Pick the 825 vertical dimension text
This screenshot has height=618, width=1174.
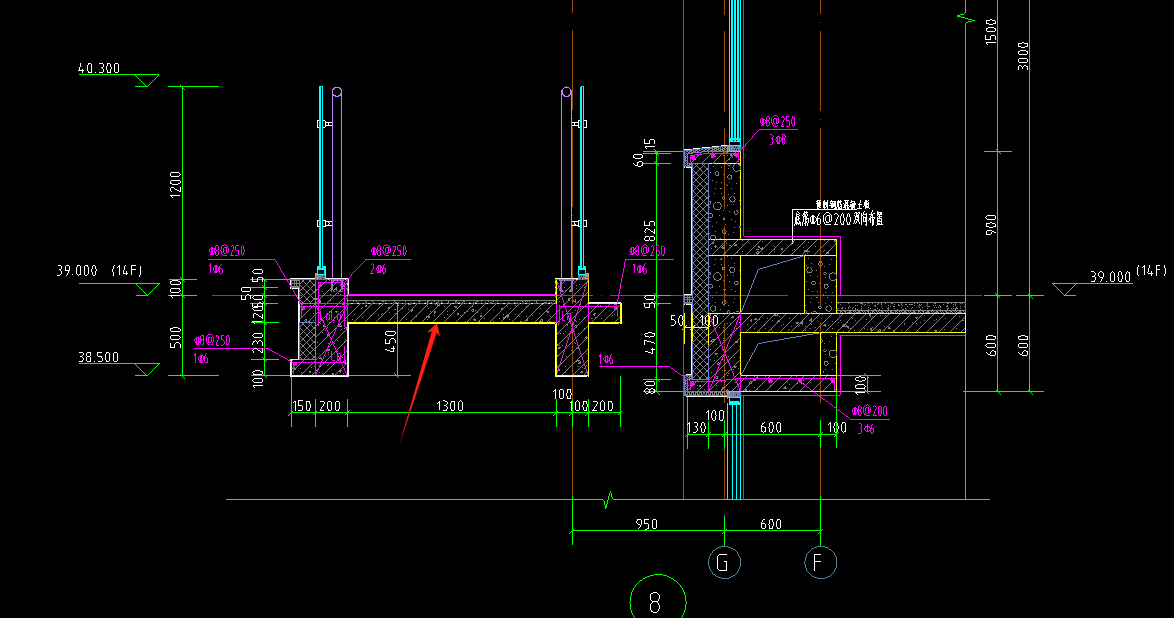(x=650, y=231)
